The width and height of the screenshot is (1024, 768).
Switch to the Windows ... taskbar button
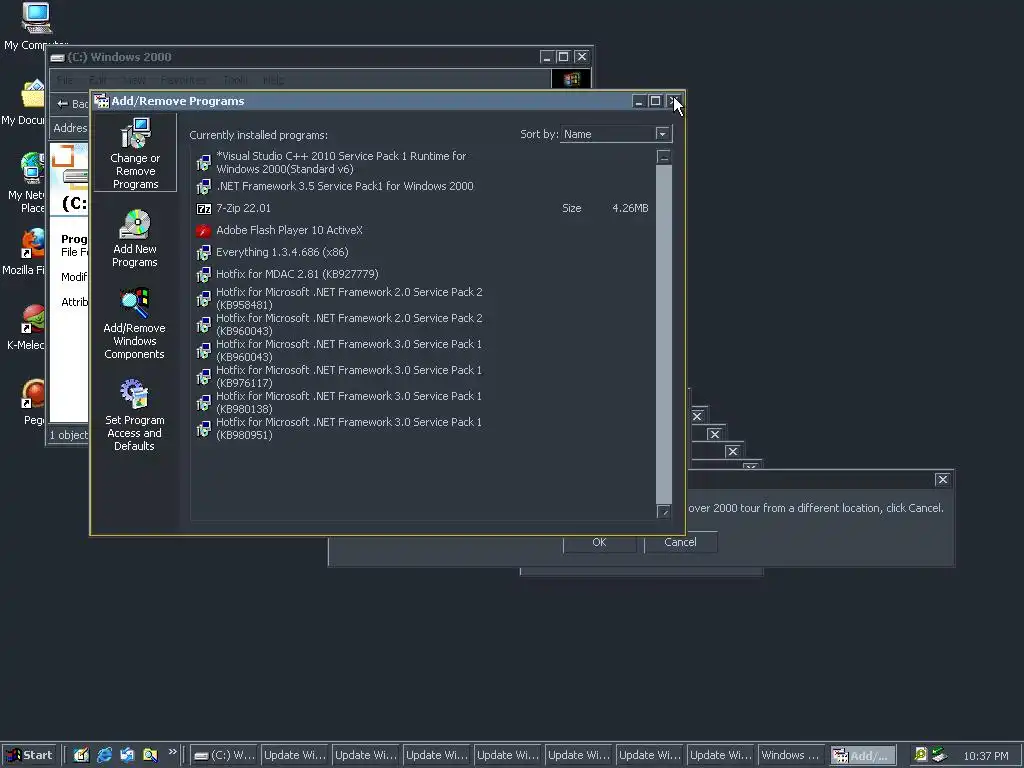pos(790,755)
